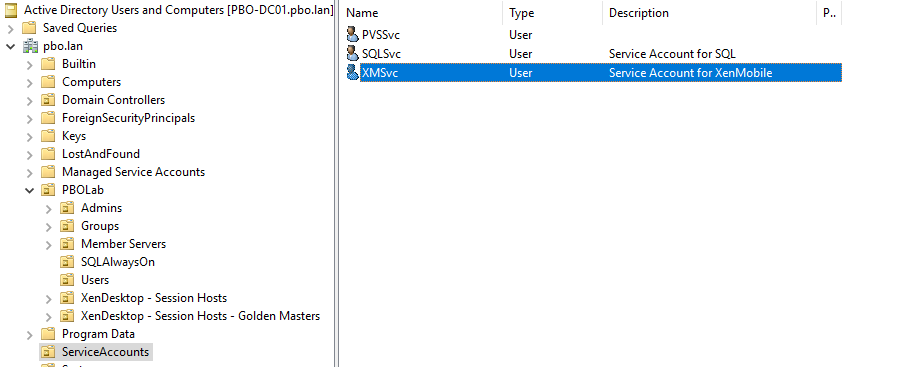Screen dimensions: 901x367
Task: Click the Domain Controllers OU icon
Action: click(48, 100)
